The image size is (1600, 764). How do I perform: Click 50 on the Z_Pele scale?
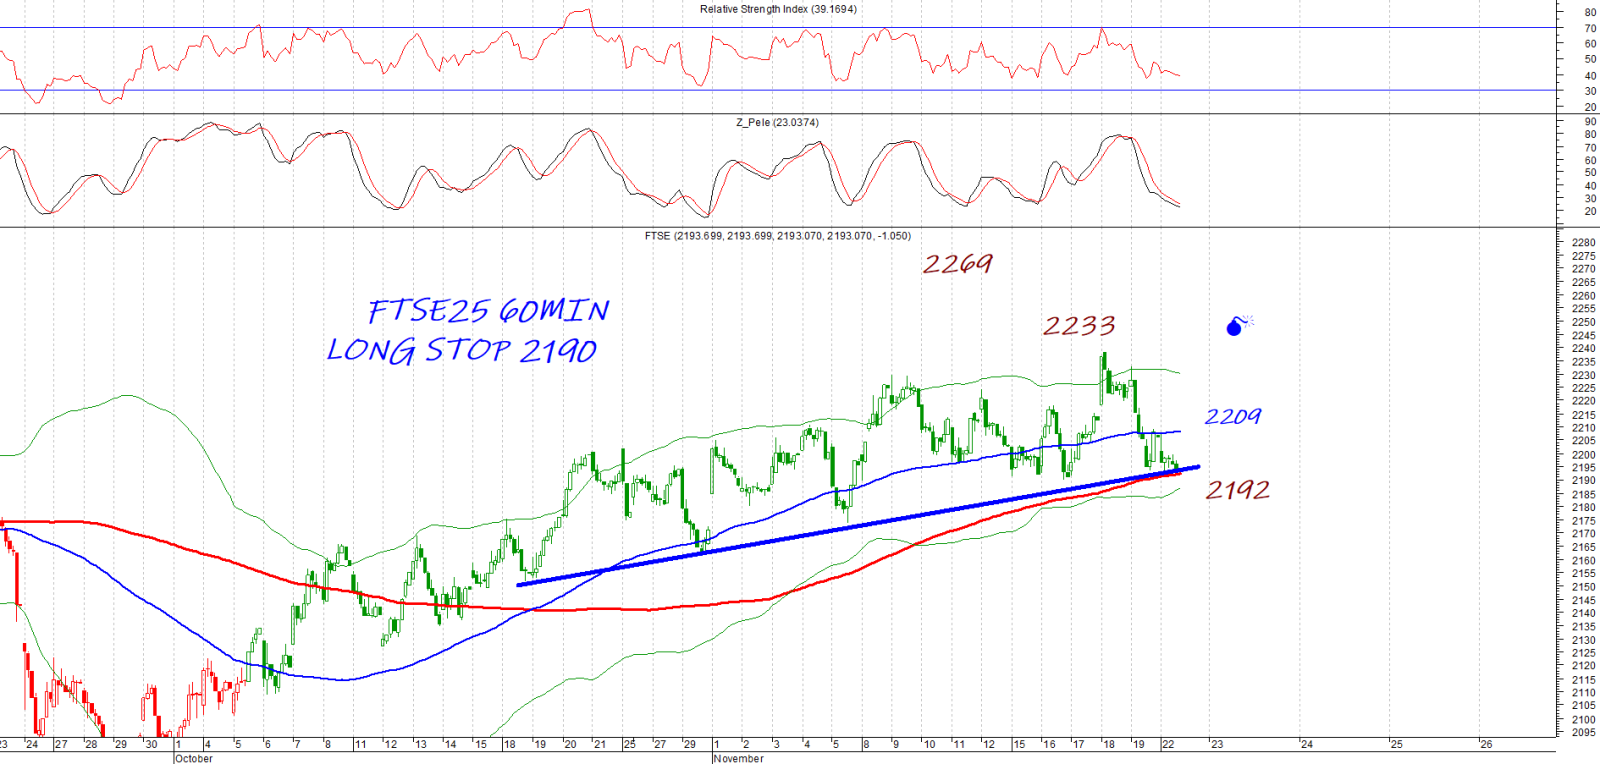tap(1590, 173)
